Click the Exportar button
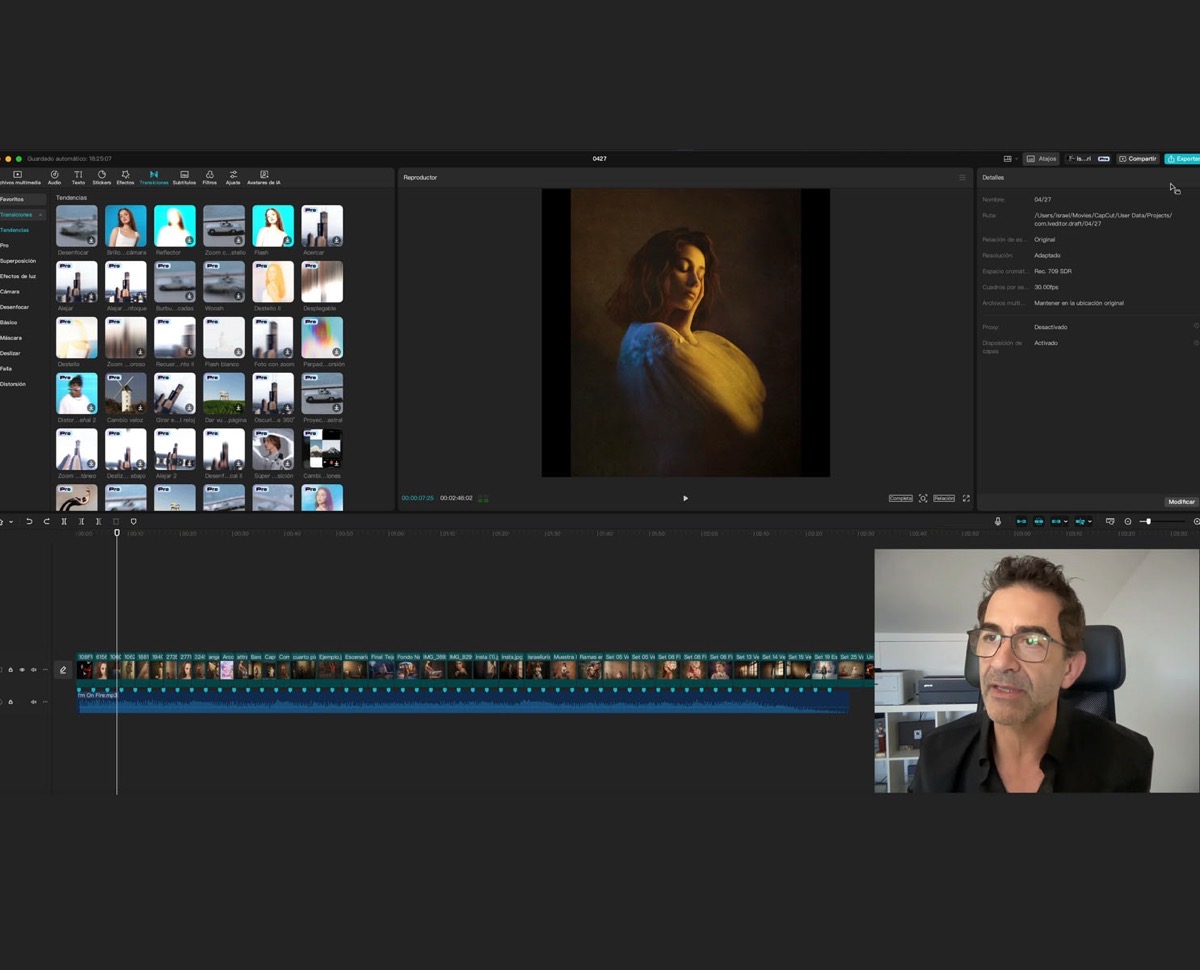This screenshot has width=1200, height=970. click(1183, 159)
